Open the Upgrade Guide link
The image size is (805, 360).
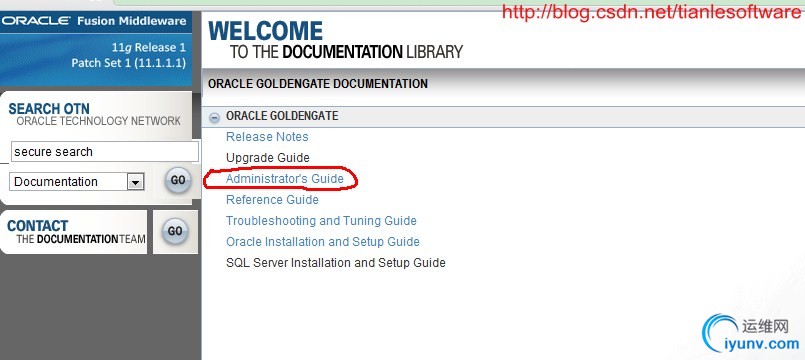(x=267, y=158)
